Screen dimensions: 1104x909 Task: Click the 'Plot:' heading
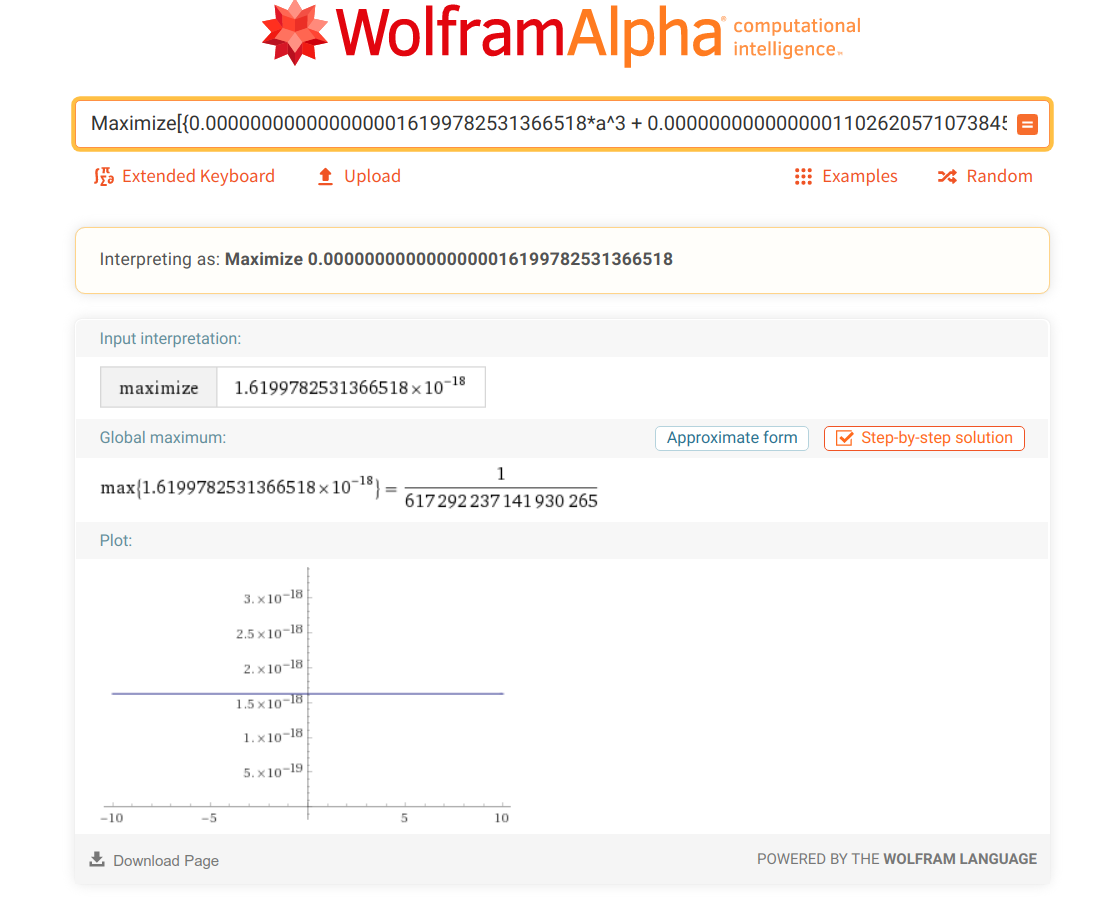click(x=116, y=541)
